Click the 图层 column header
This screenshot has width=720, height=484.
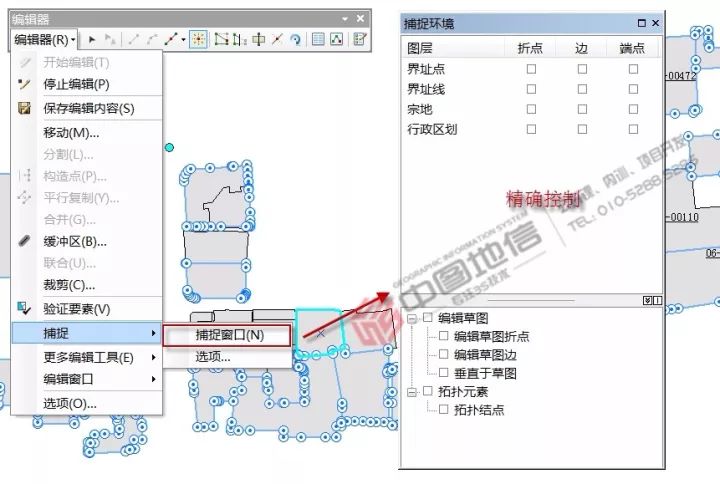pos(454,48)
